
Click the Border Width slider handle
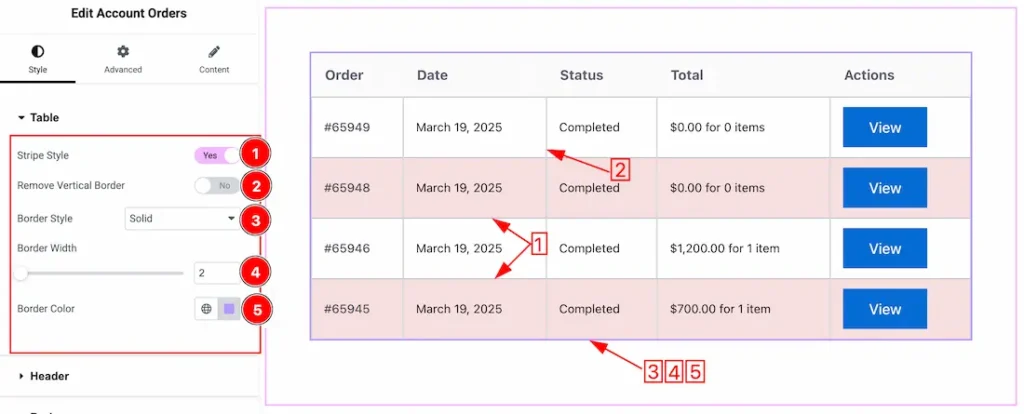click(21, 273)
